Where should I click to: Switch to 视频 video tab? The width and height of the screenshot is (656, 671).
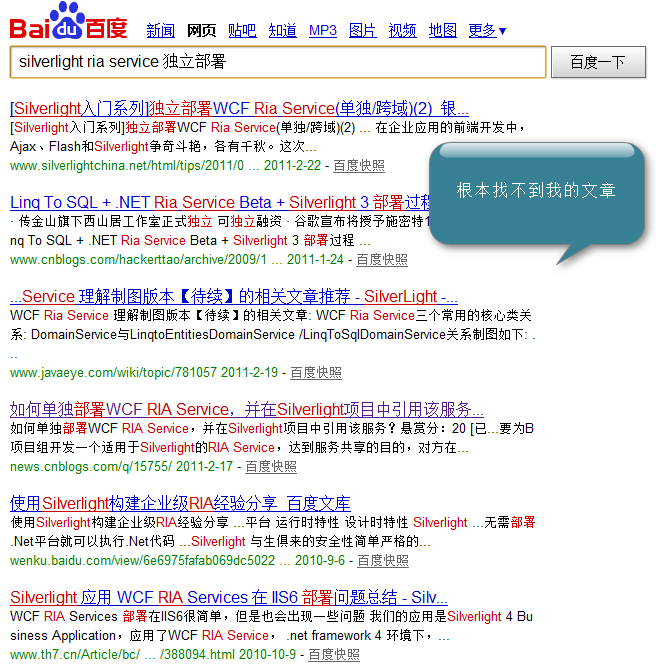click(x=402, y=31)
